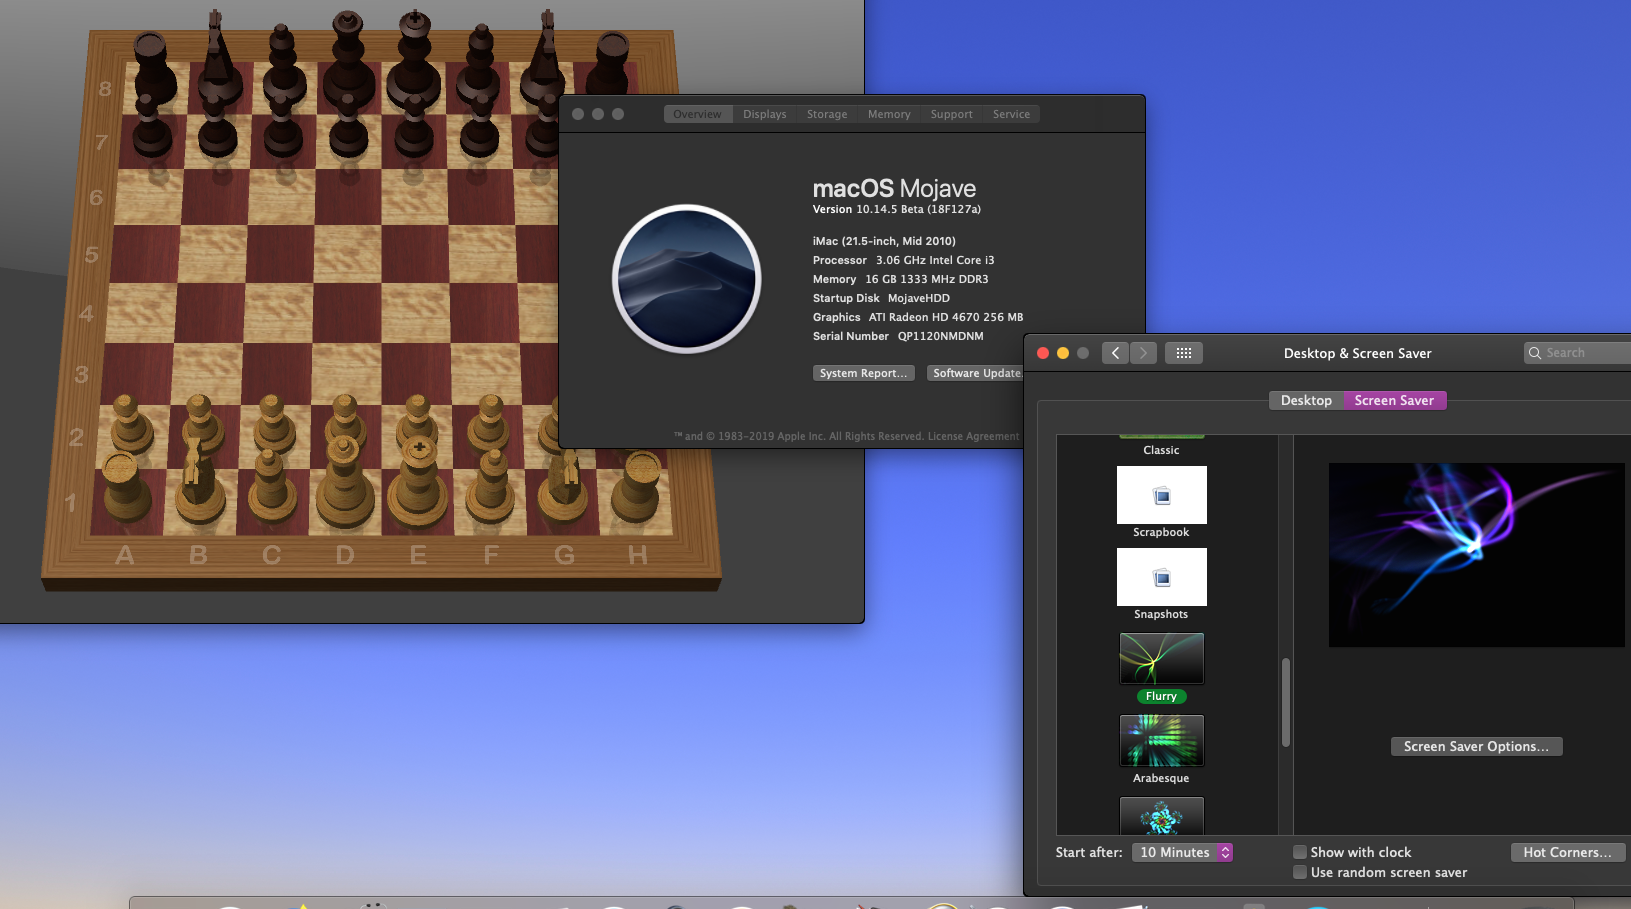The width and height of the screenshot is (1631, 909).
Task: Open the Start after 10 Minutes dropdown
Action: (x=1182, y=852)
